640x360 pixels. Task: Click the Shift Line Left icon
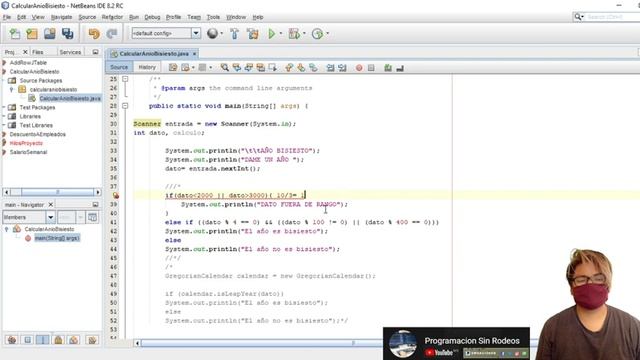[x=330, y=68]
